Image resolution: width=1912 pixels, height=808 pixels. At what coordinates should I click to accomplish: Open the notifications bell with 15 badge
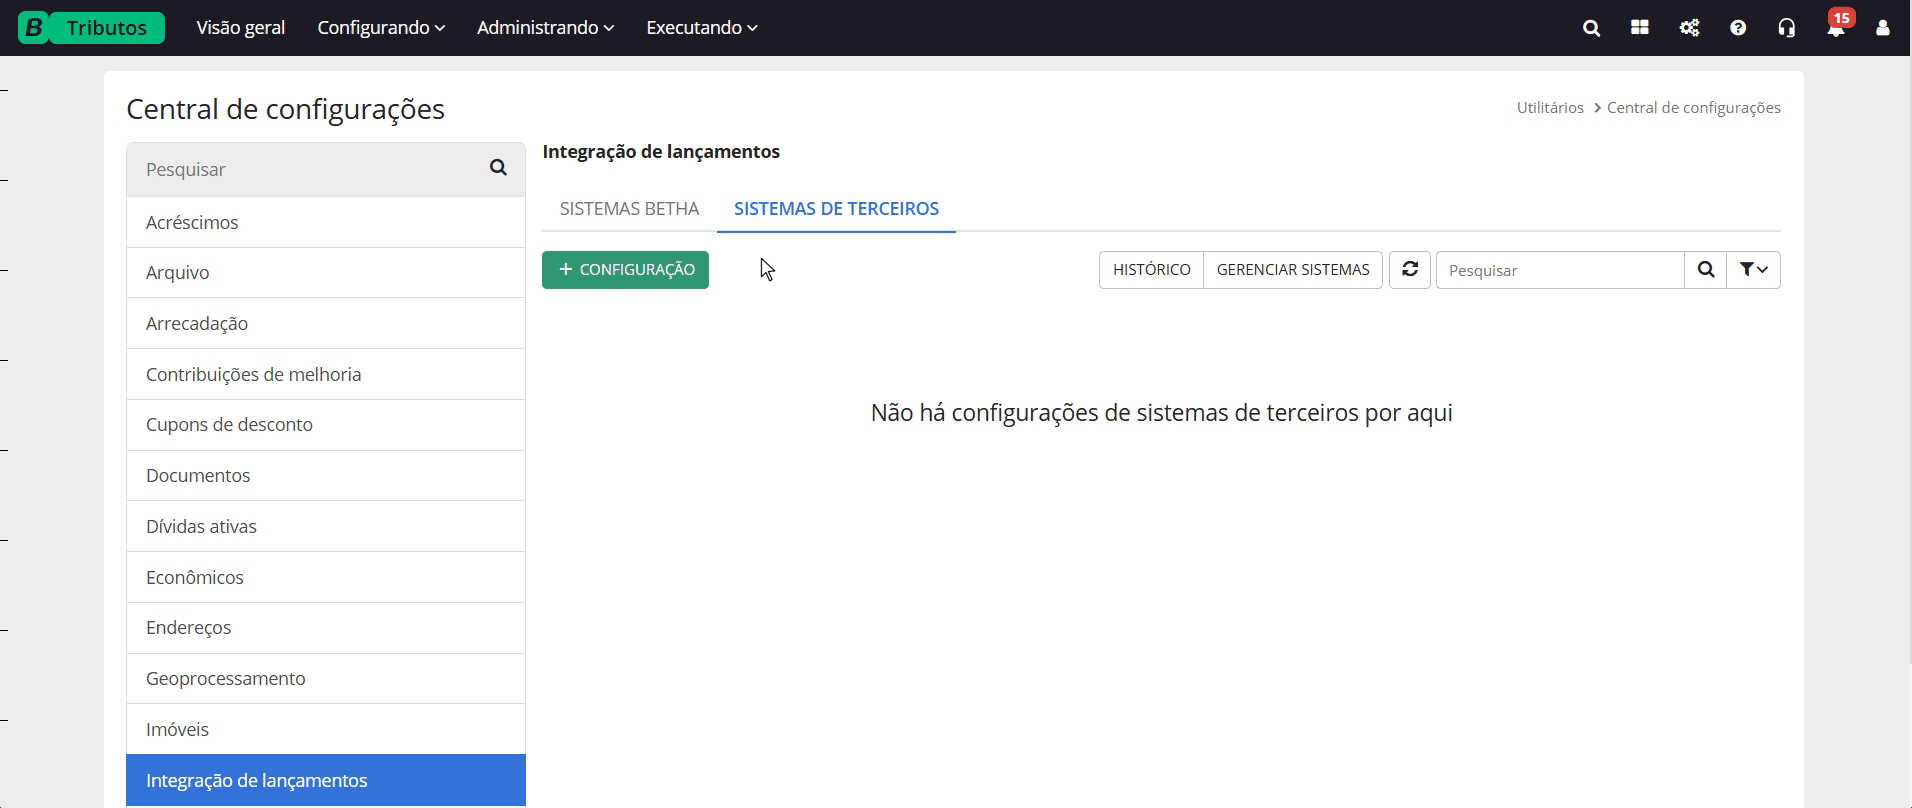pos(1838,25)
